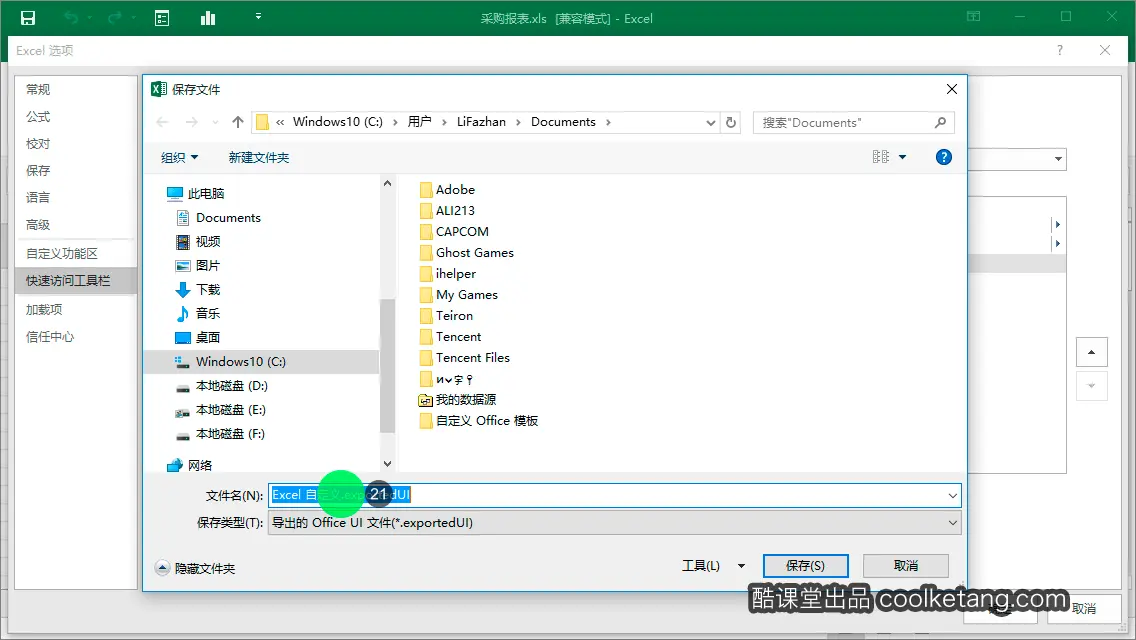Image resolution: width=1136 pixels, height=640 pixels.
Task: Click the 保存(S) button
Action: [806, 565]
